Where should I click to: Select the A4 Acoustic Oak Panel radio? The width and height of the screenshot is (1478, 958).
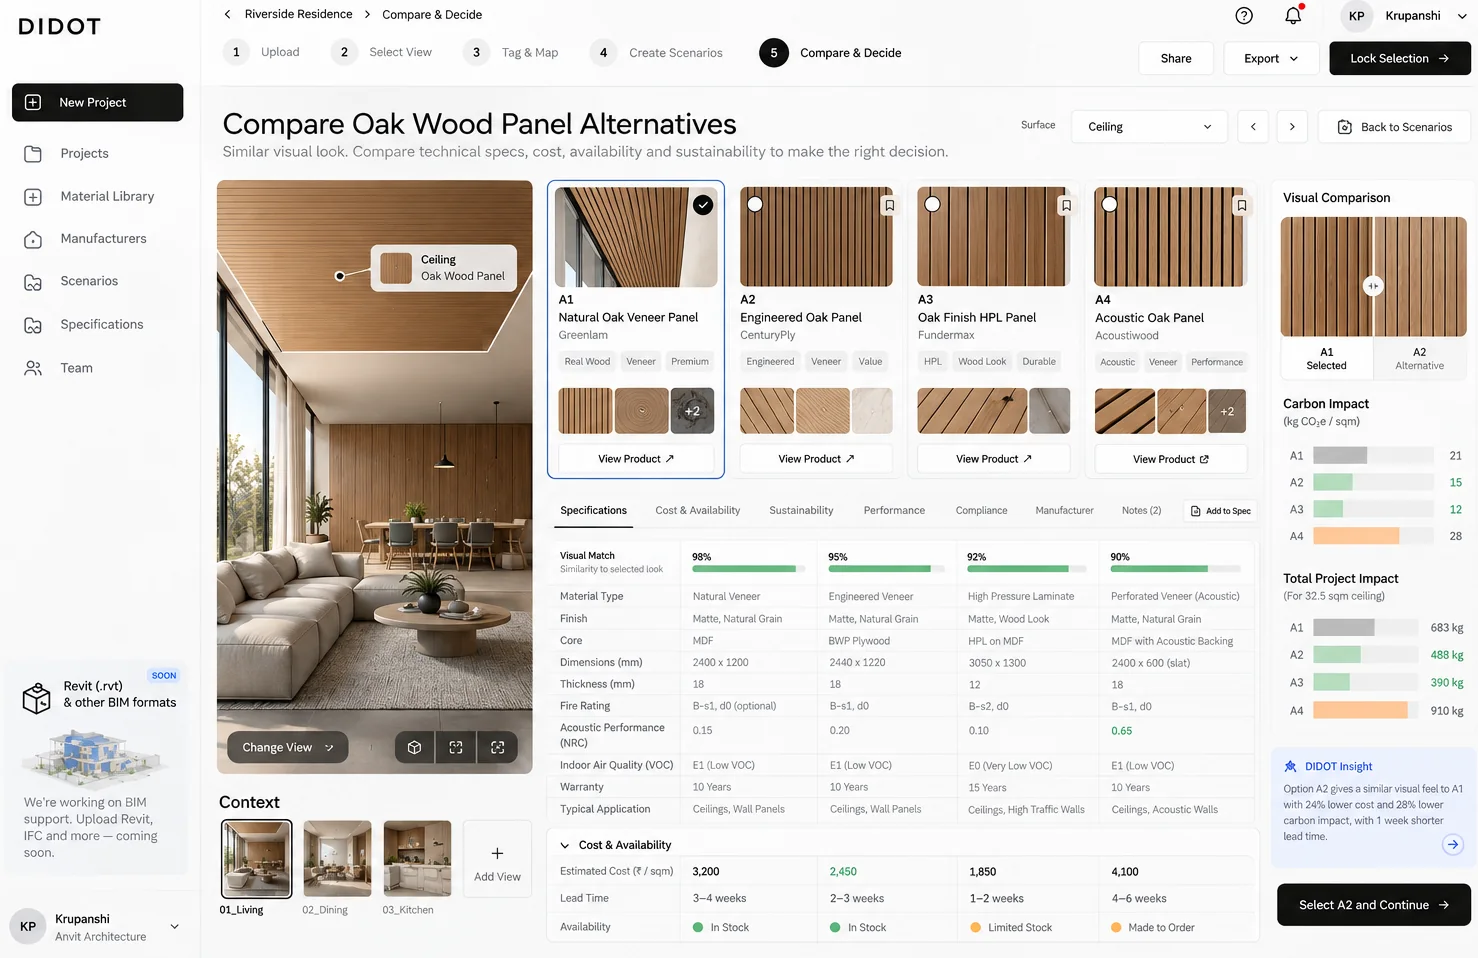pyautogui.click(x=1109, y=204)
